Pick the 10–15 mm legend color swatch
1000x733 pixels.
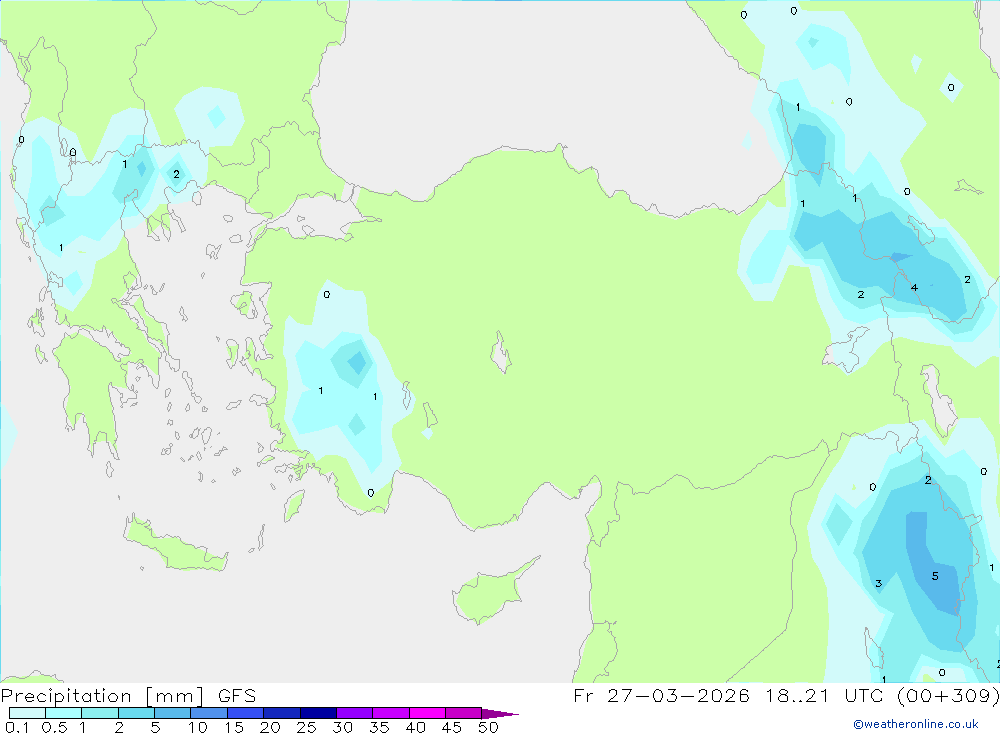[x=209, y=713]
